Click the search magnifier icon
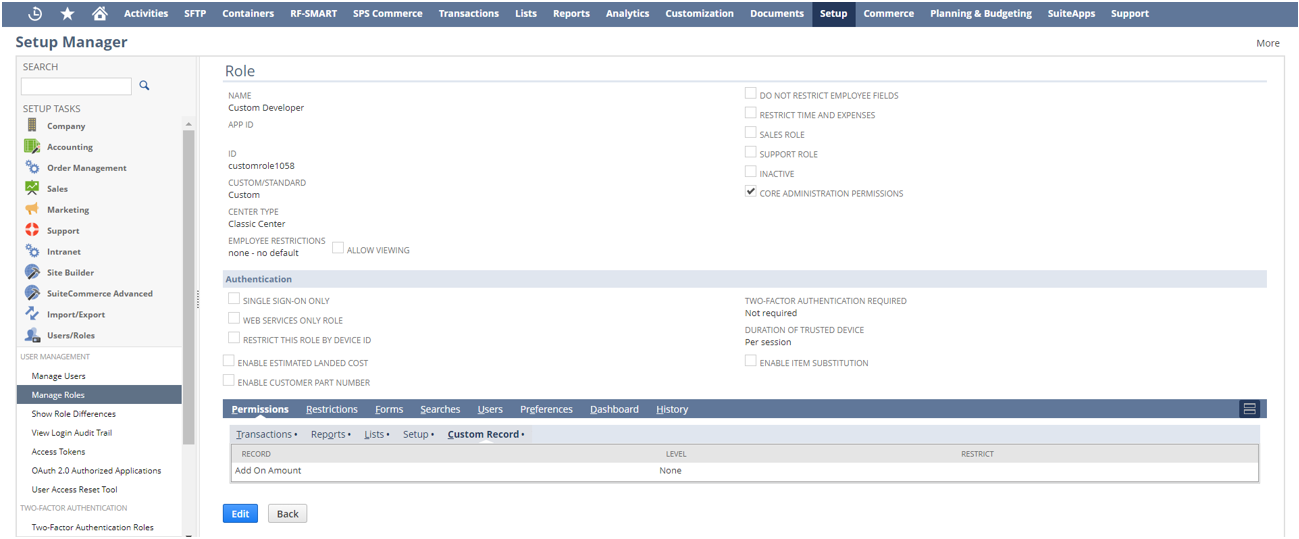 click(144, 86)
